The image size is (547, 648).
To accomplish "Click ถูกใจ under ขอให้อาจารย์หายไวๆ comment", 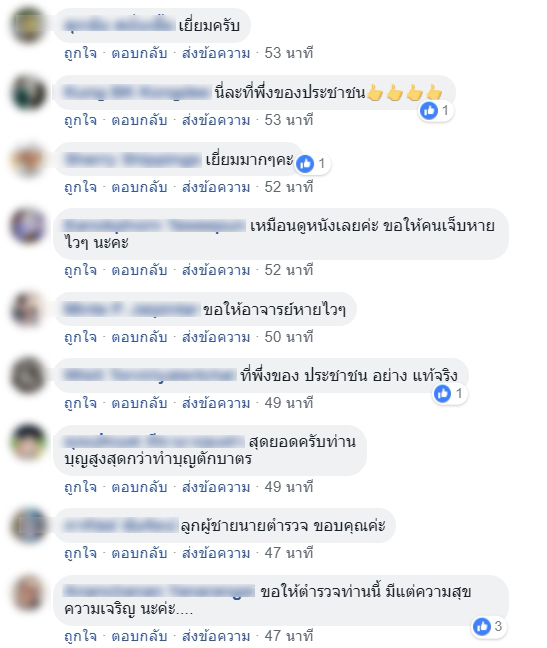I will (x=81, y=337).
